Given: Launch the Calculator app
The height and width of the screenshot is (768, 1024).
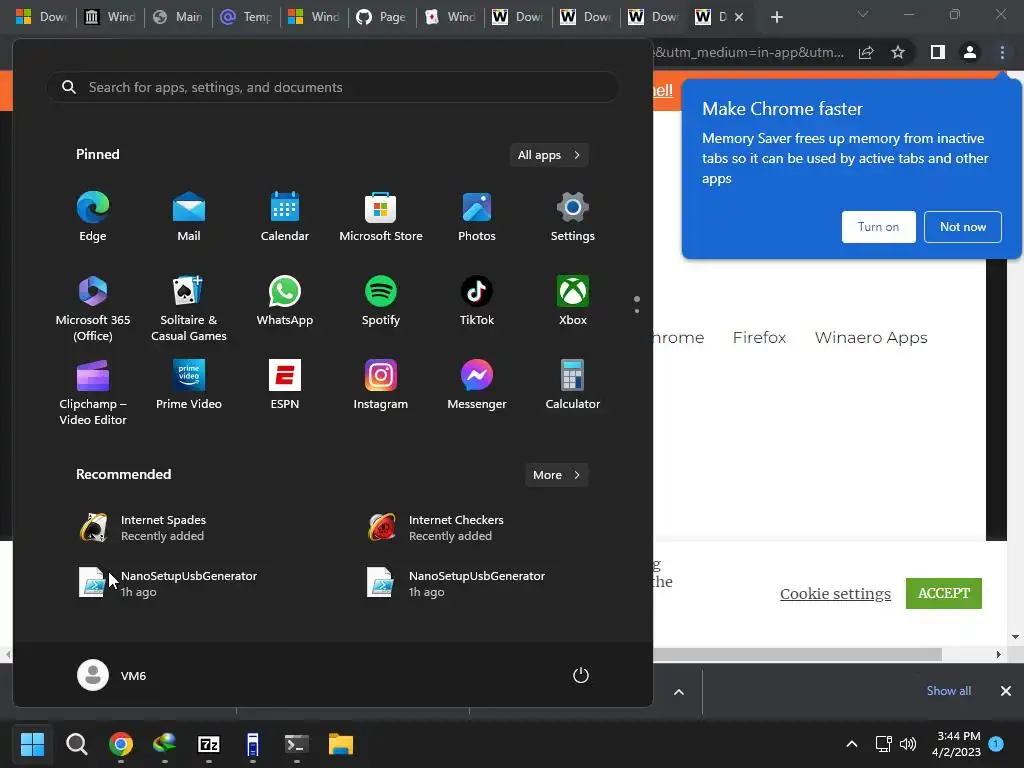Looking at the screenshot, I should tap(573, 385).
